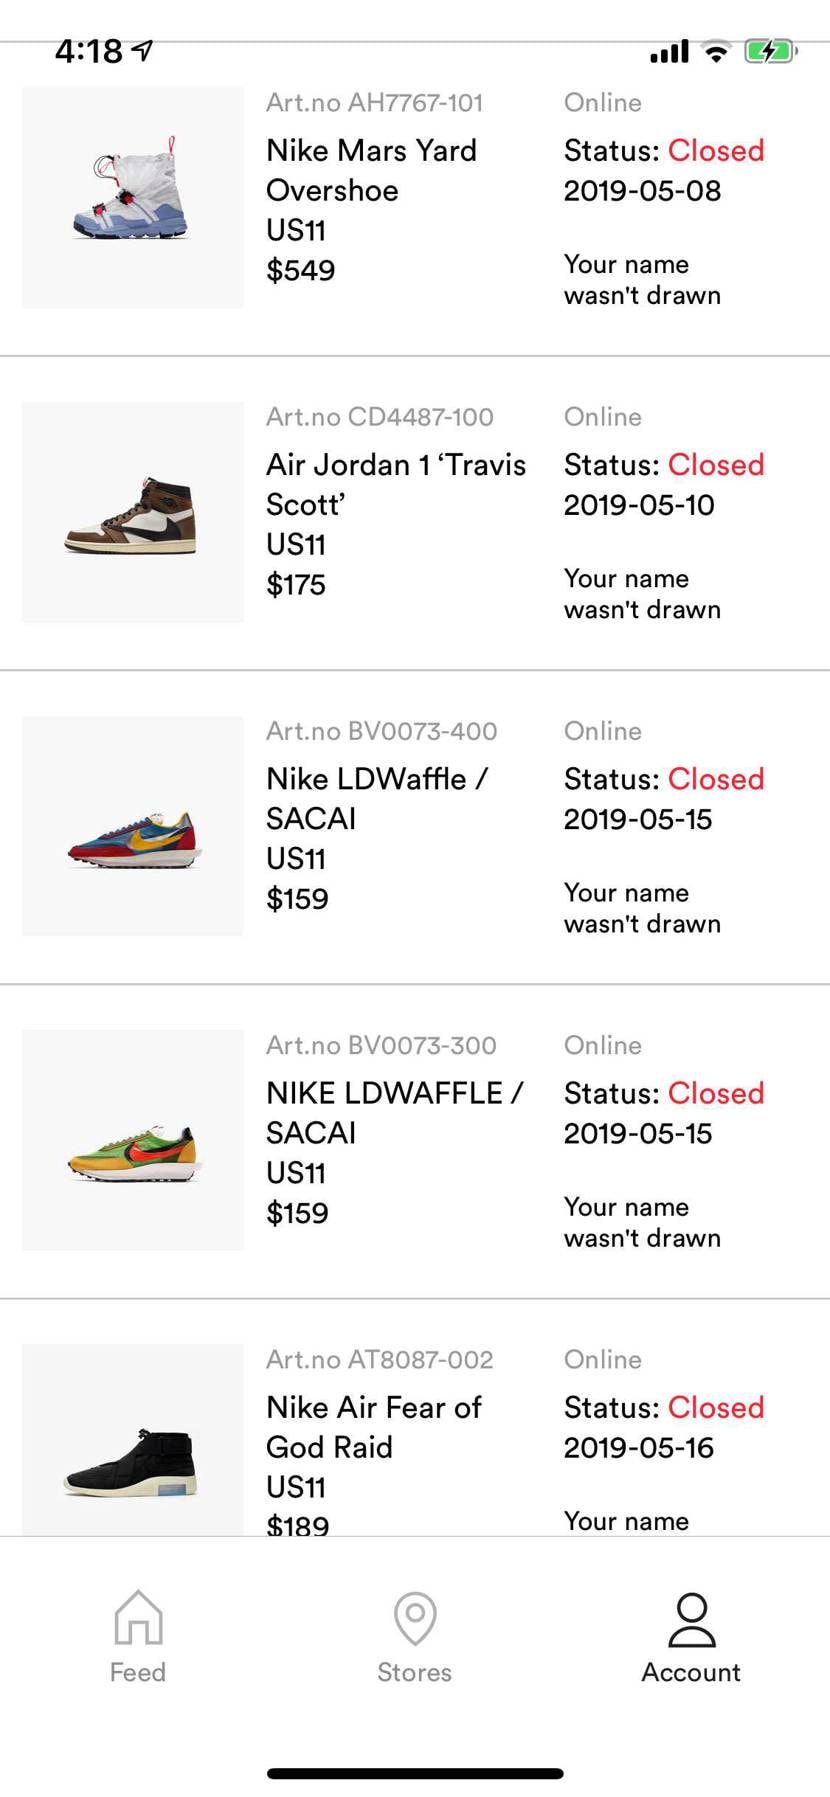The height and width of the screenshot is (1797, 830).
Task: Tap the Wi-Fi signal icon
Action: coord(716,51)
